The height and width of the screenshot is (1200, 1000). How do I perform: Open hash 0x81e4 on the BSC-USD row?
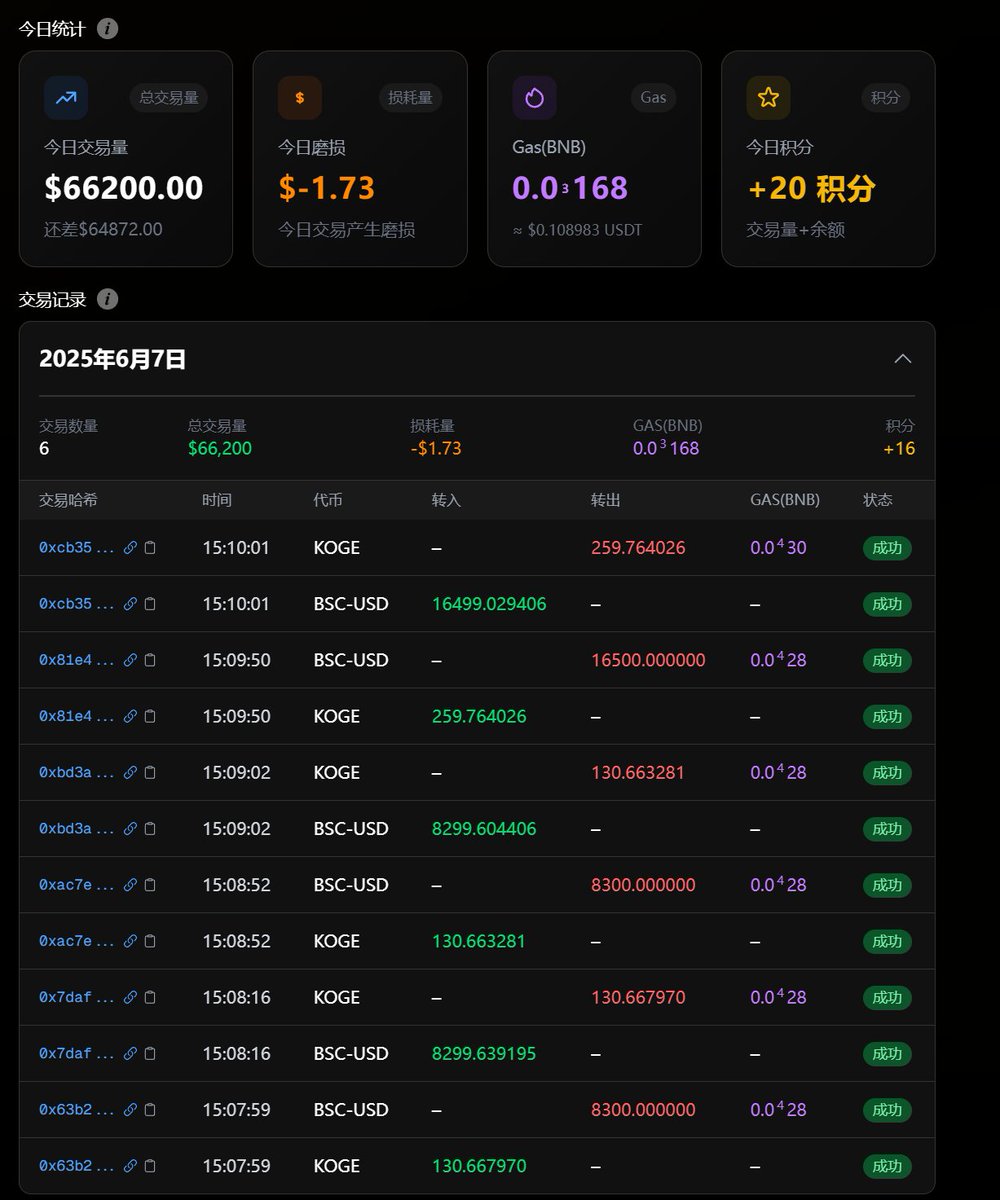point(77,660)
